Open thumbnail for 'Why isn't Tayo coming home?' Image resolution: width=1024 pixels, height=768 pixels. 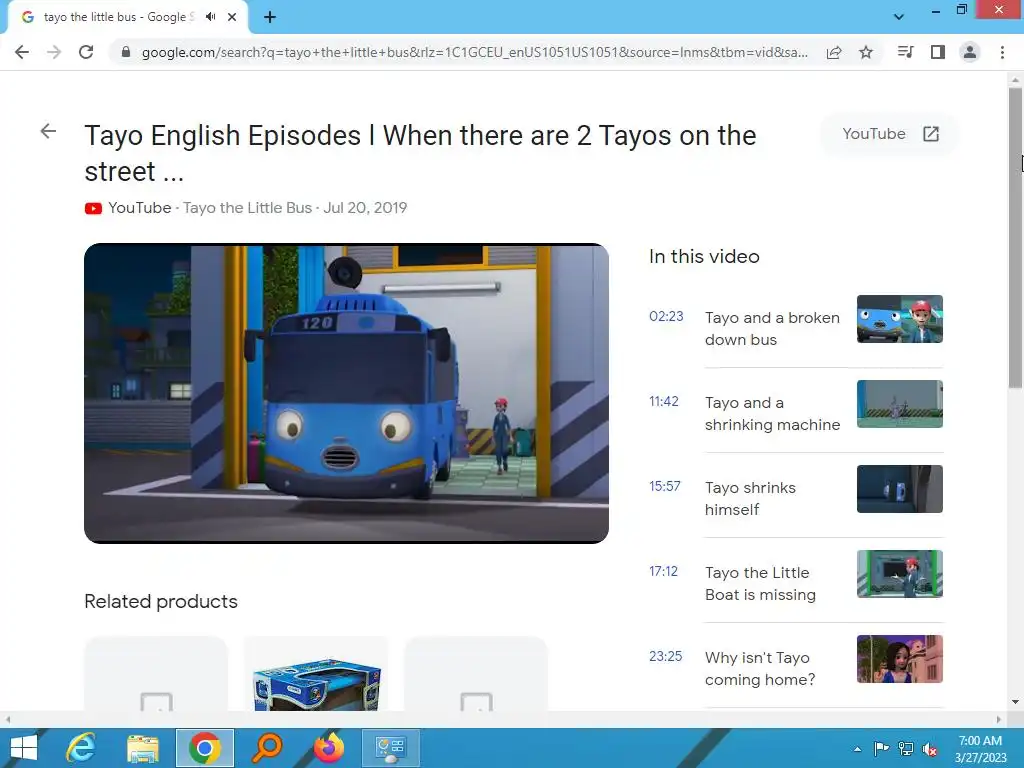[x=900, y=658]
